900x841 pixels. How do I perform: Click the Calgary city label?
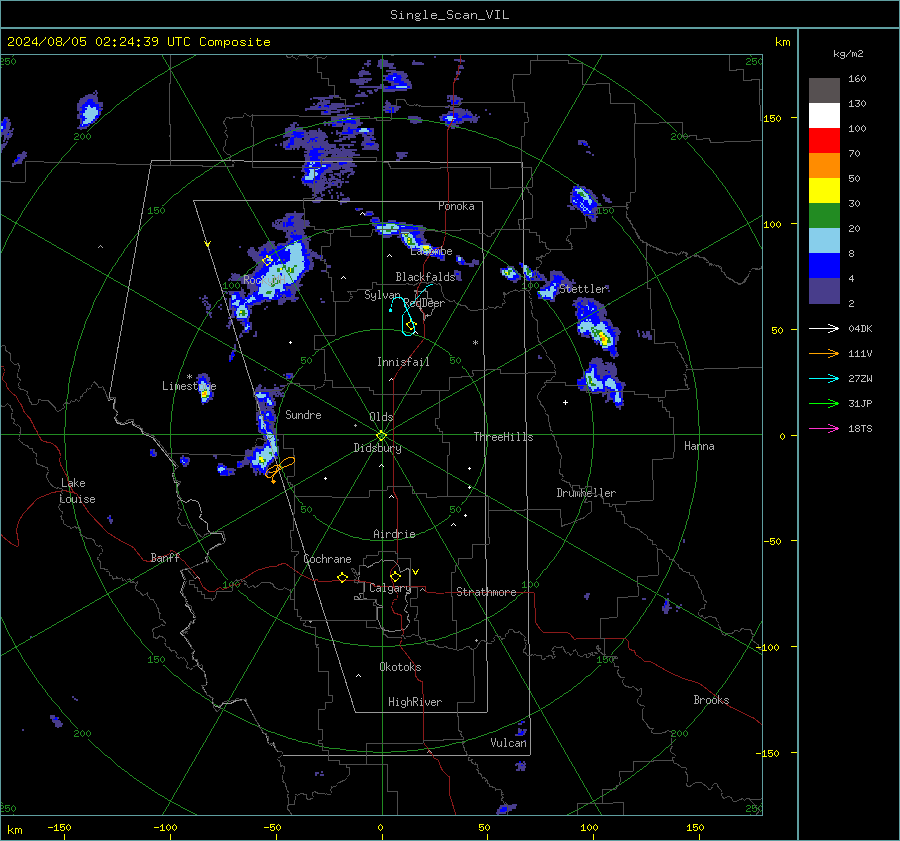(x=390, y=588)
